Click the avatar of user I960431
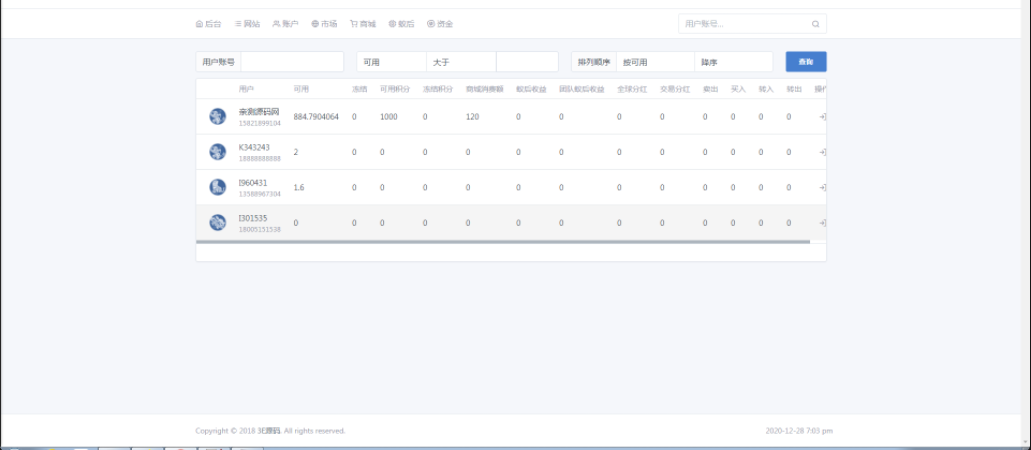The image size is (1031, 450). (218, 188)
